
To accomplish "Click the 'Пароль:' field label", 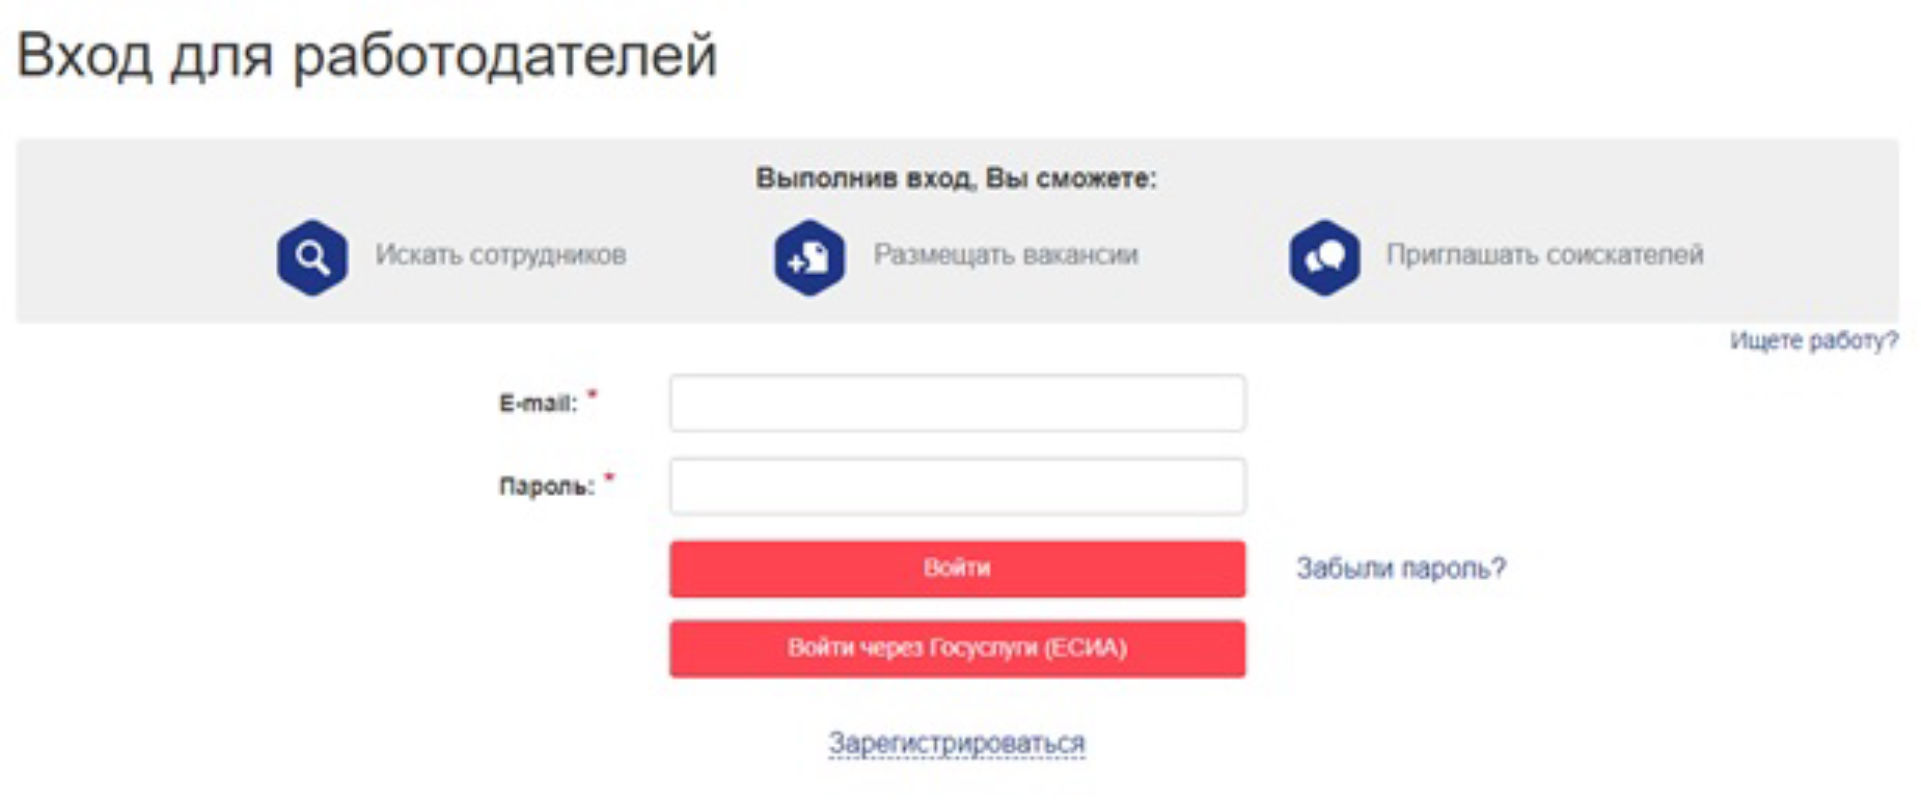I will (546, 487).
